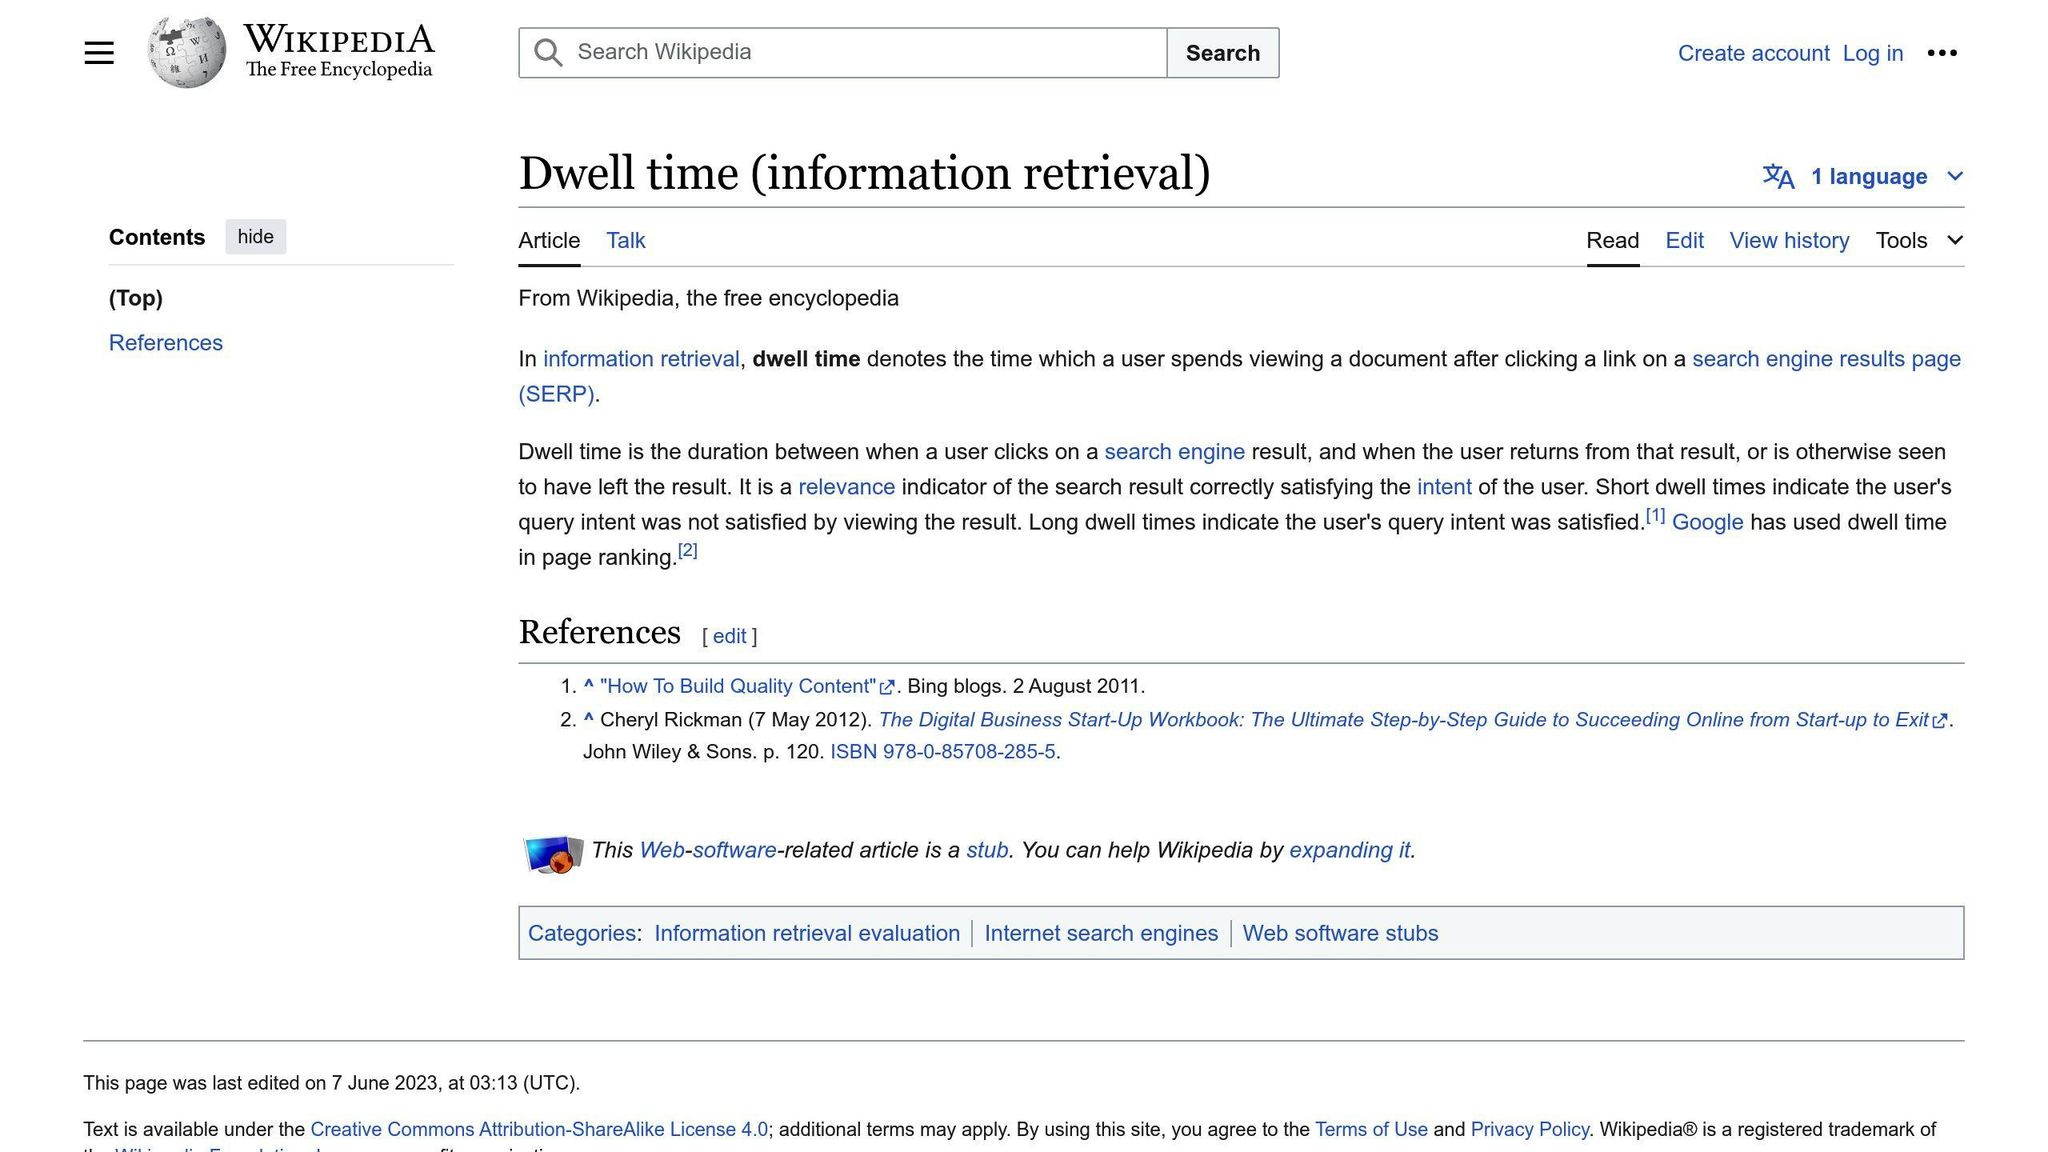
Task: Click the magnifying glass search icon
Action: click(x=548, y=53)
